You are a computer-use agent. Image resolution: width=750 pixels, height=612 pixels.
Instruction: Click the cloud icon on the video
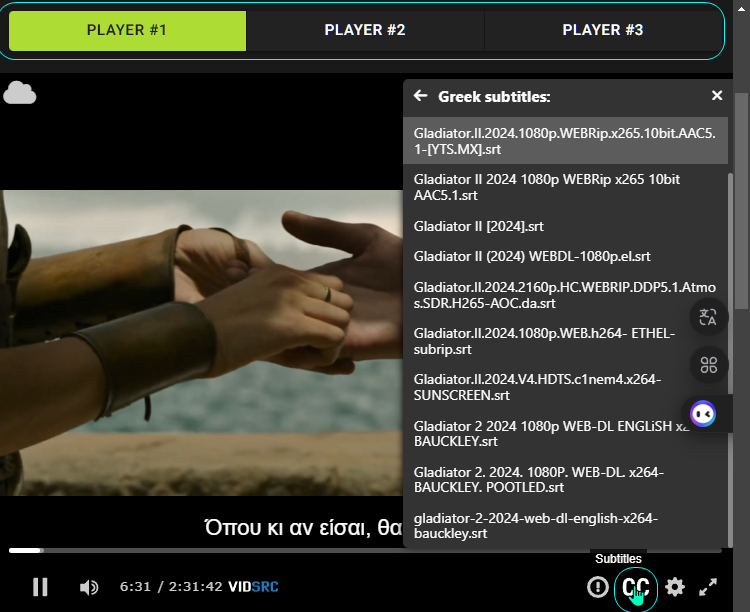[x=20, y=93]
